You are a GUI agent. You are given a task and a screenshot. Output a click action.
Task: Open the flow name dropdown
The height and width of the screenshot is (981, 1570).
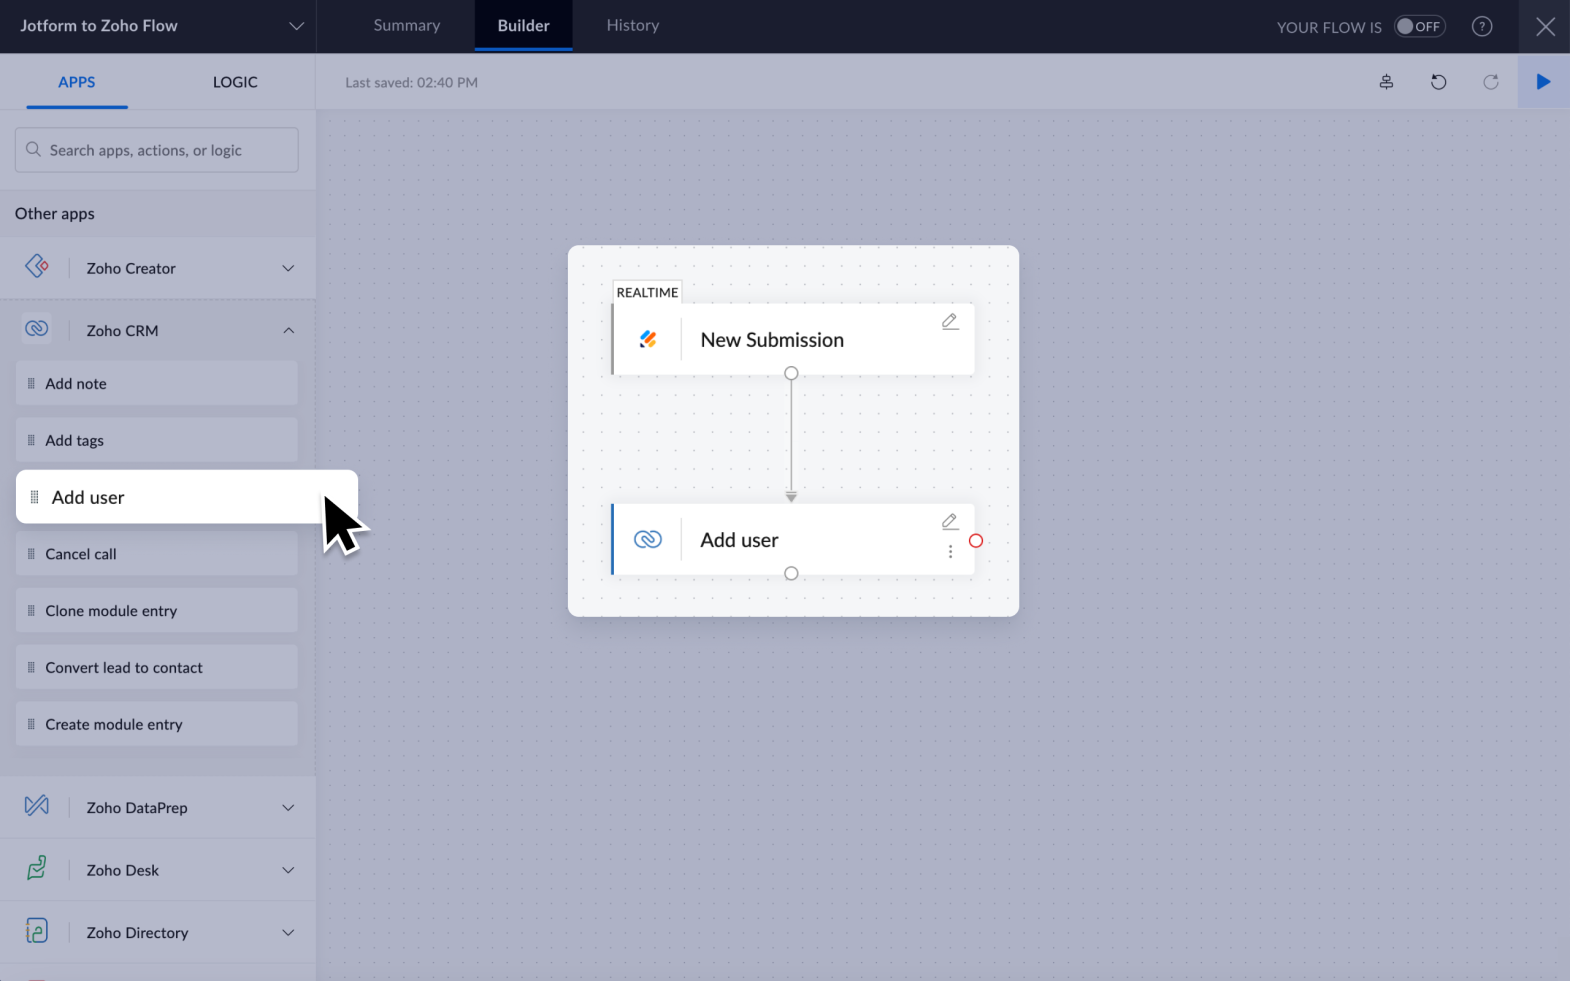(x=296, y=26)
